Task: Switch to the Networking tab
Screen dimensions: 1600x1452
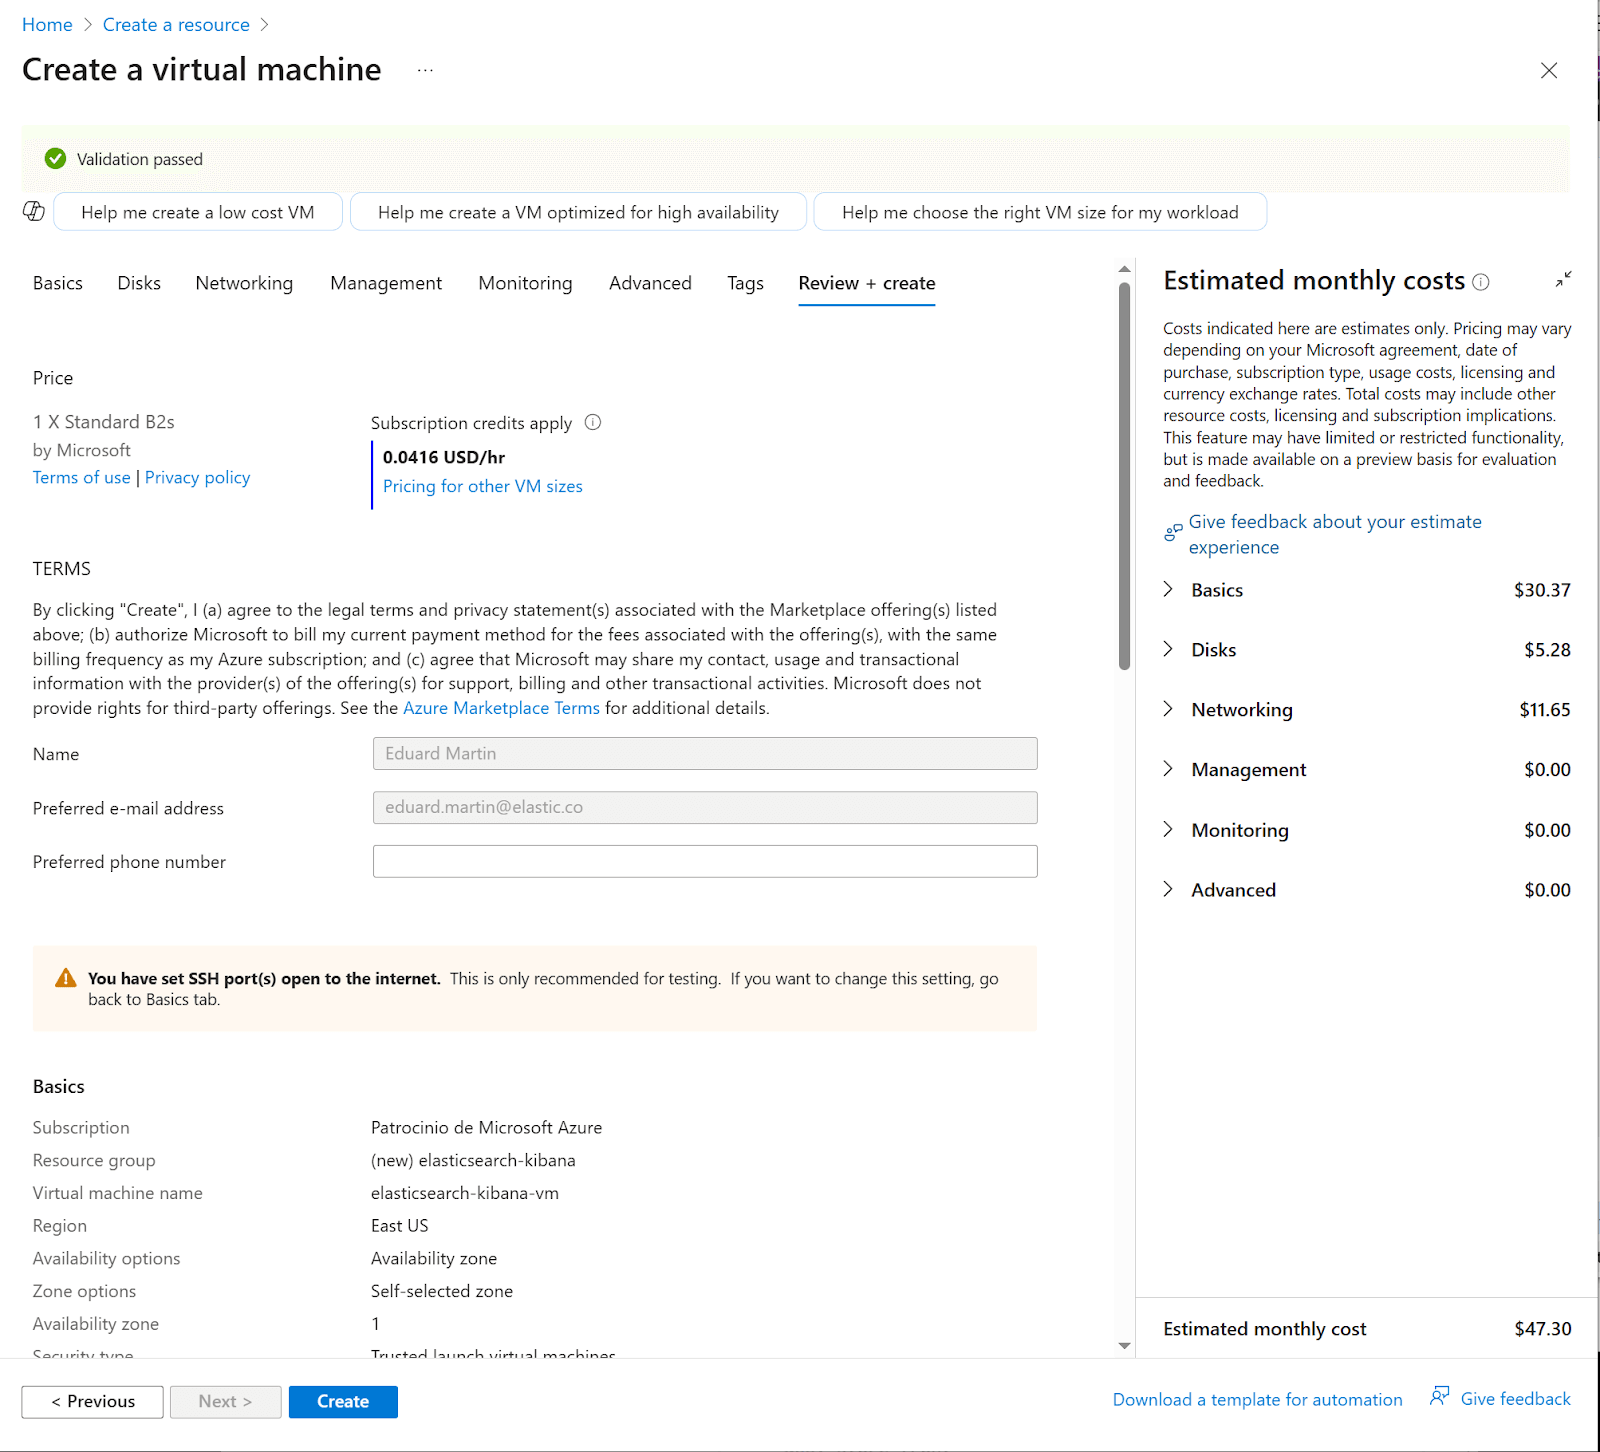Action: click(x=243, y=283)
